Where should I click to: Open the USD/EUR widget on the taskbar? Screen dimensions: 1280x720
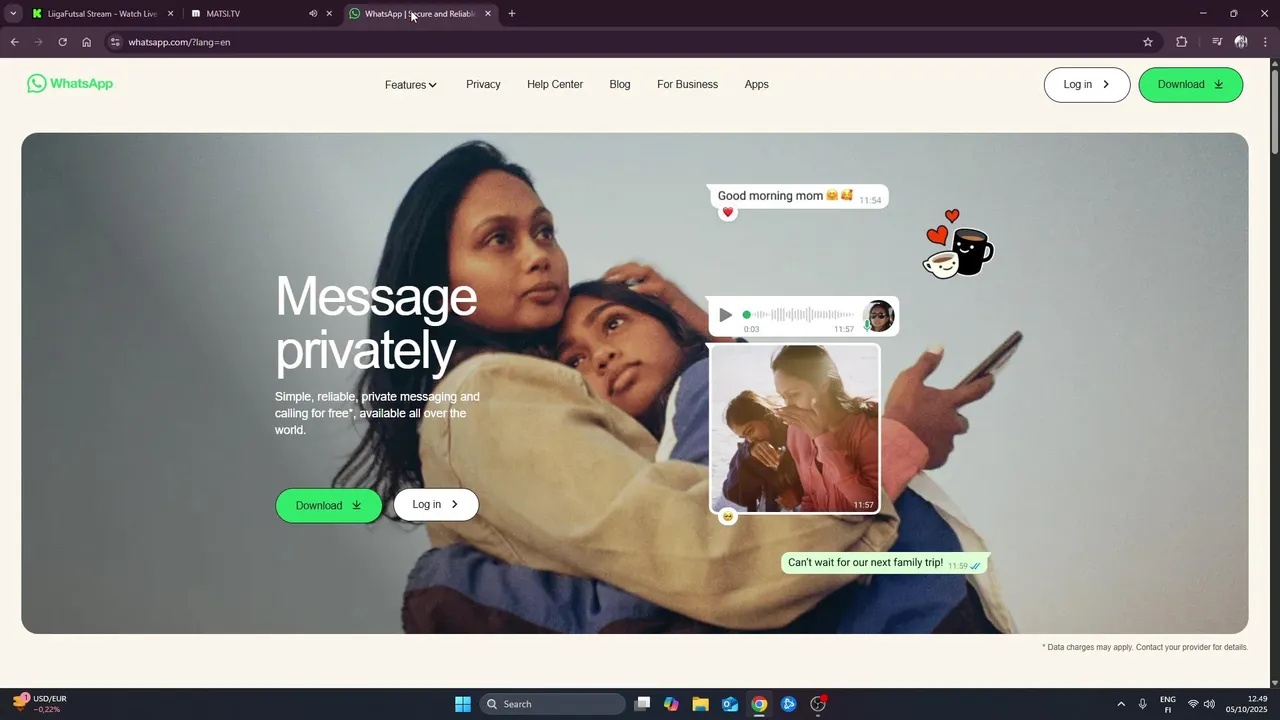40,704
